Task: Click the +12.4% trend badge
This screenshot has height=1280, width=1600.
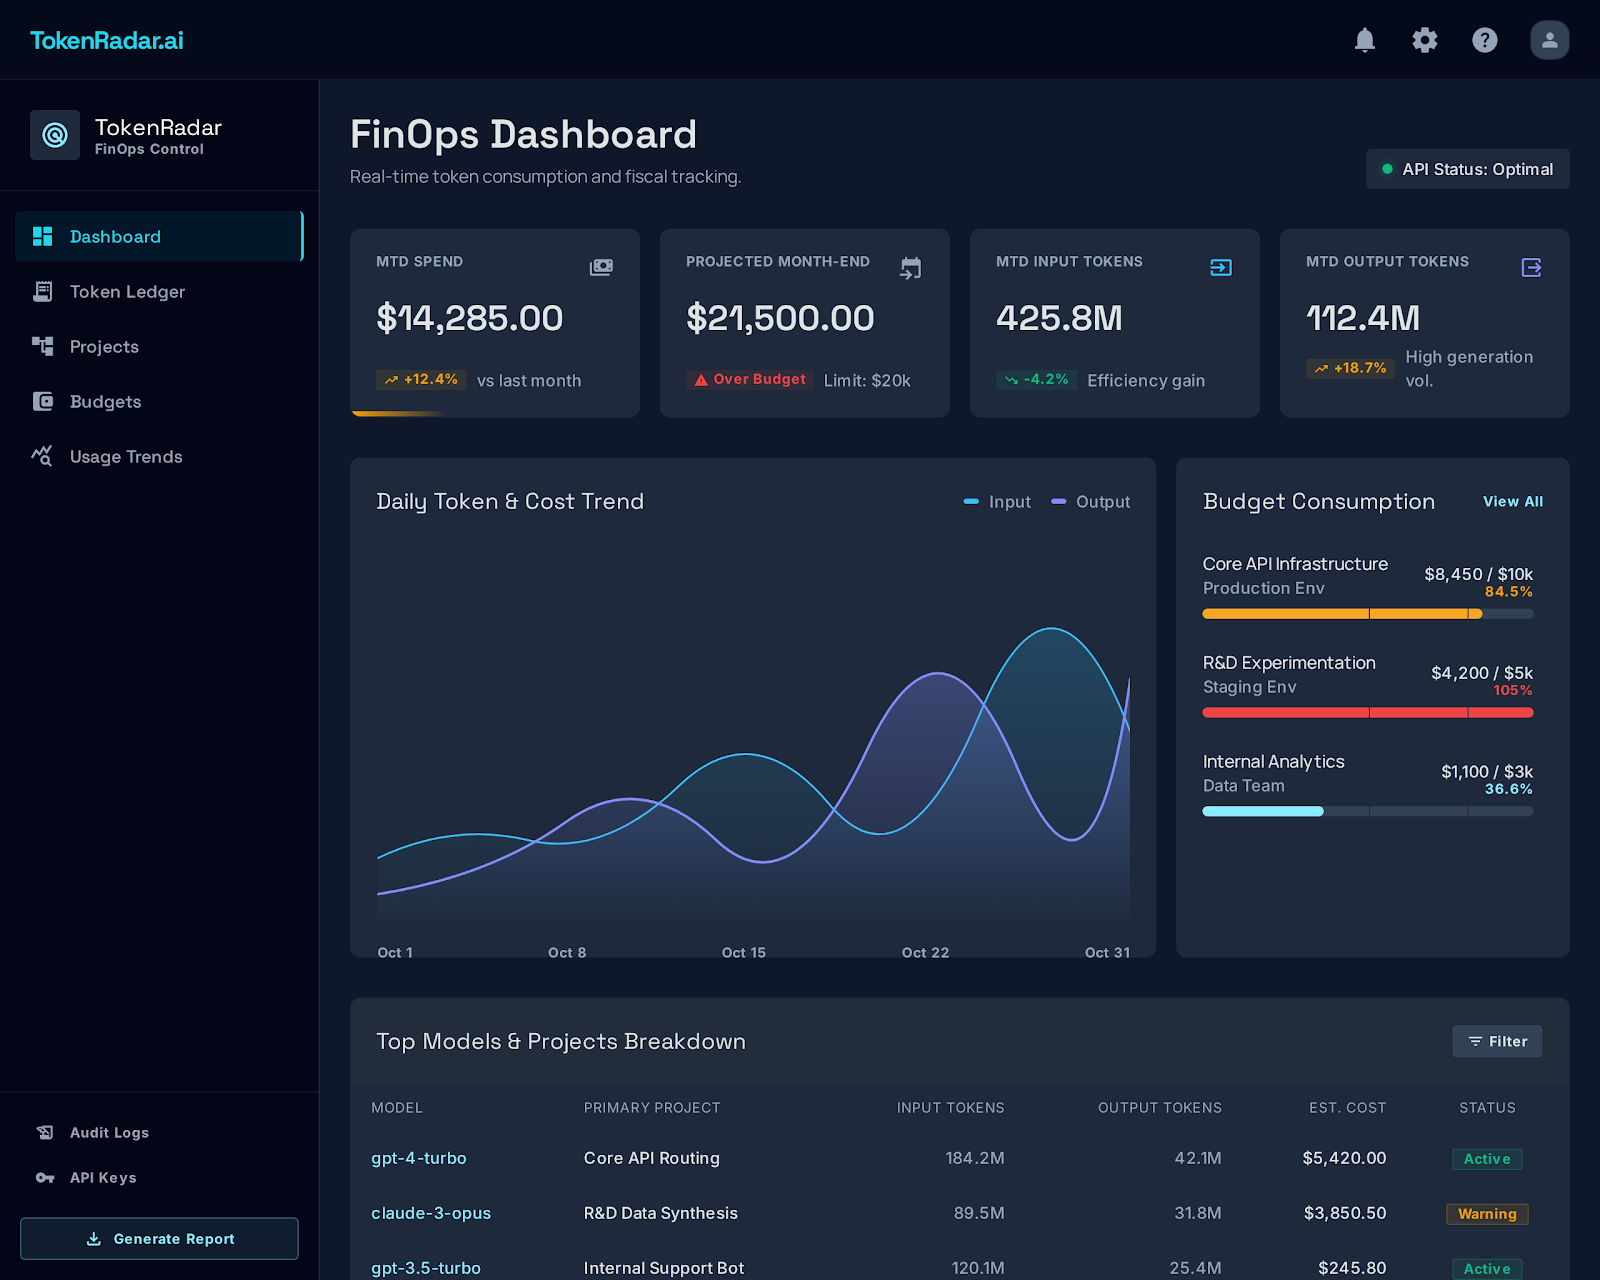Action: [x=421, y=380]
